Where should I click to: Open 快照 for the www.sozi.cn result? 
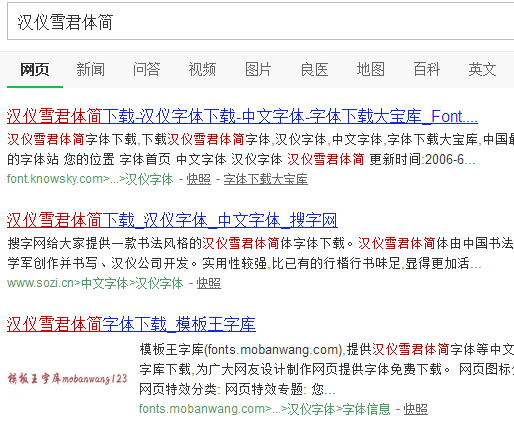click(x=209, y=283)
